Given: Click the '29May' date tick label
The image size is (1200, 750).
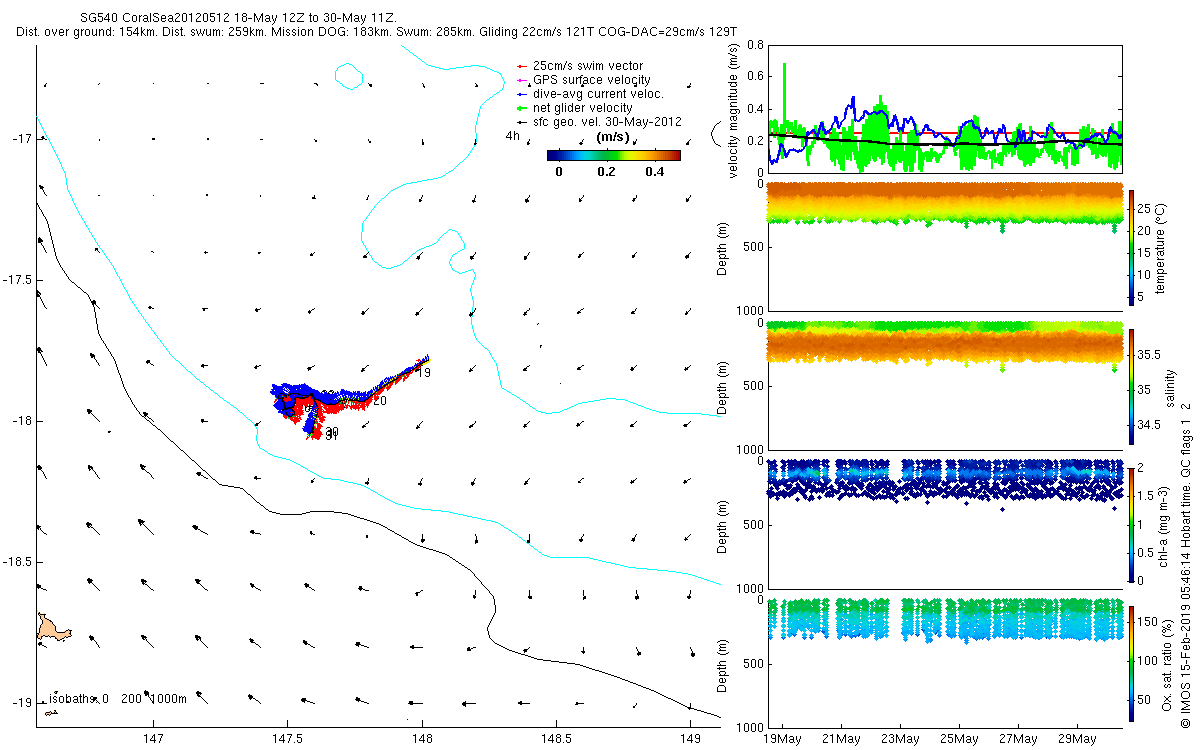Looking at the screenshot, I should pos(1077,739).
